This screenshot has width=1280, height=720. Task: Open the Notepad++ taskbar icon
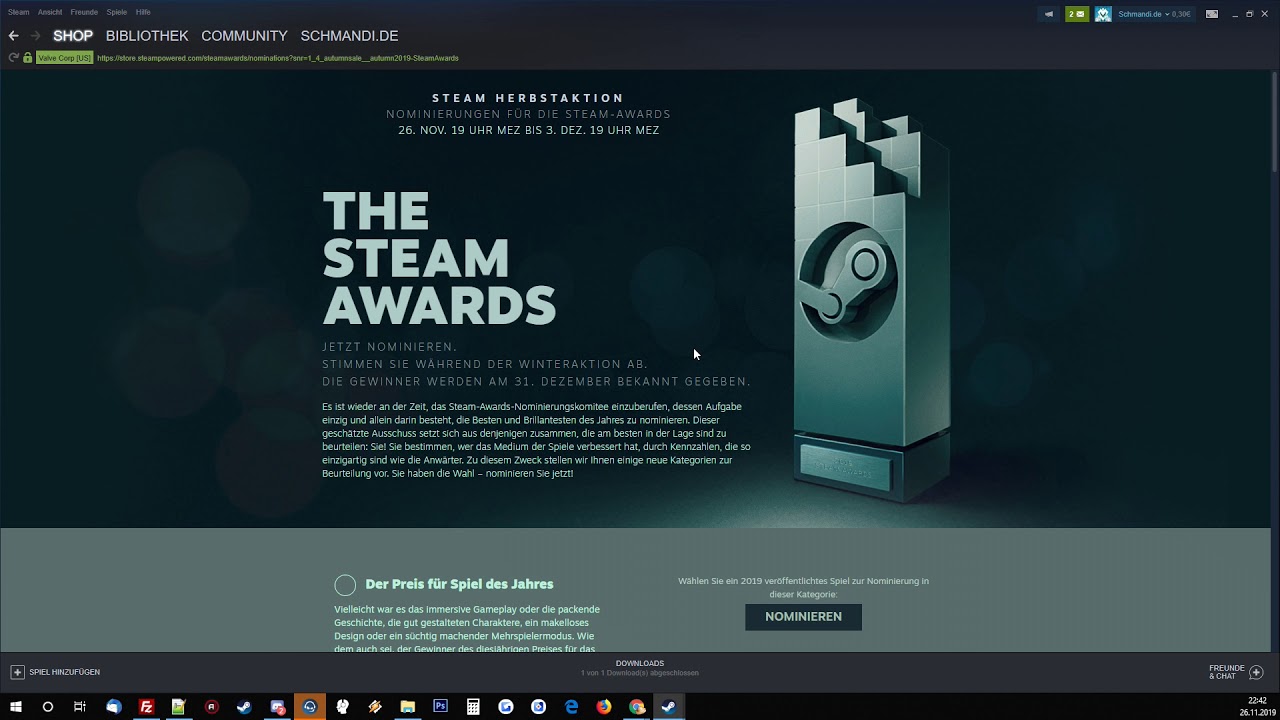click(179, 706)
